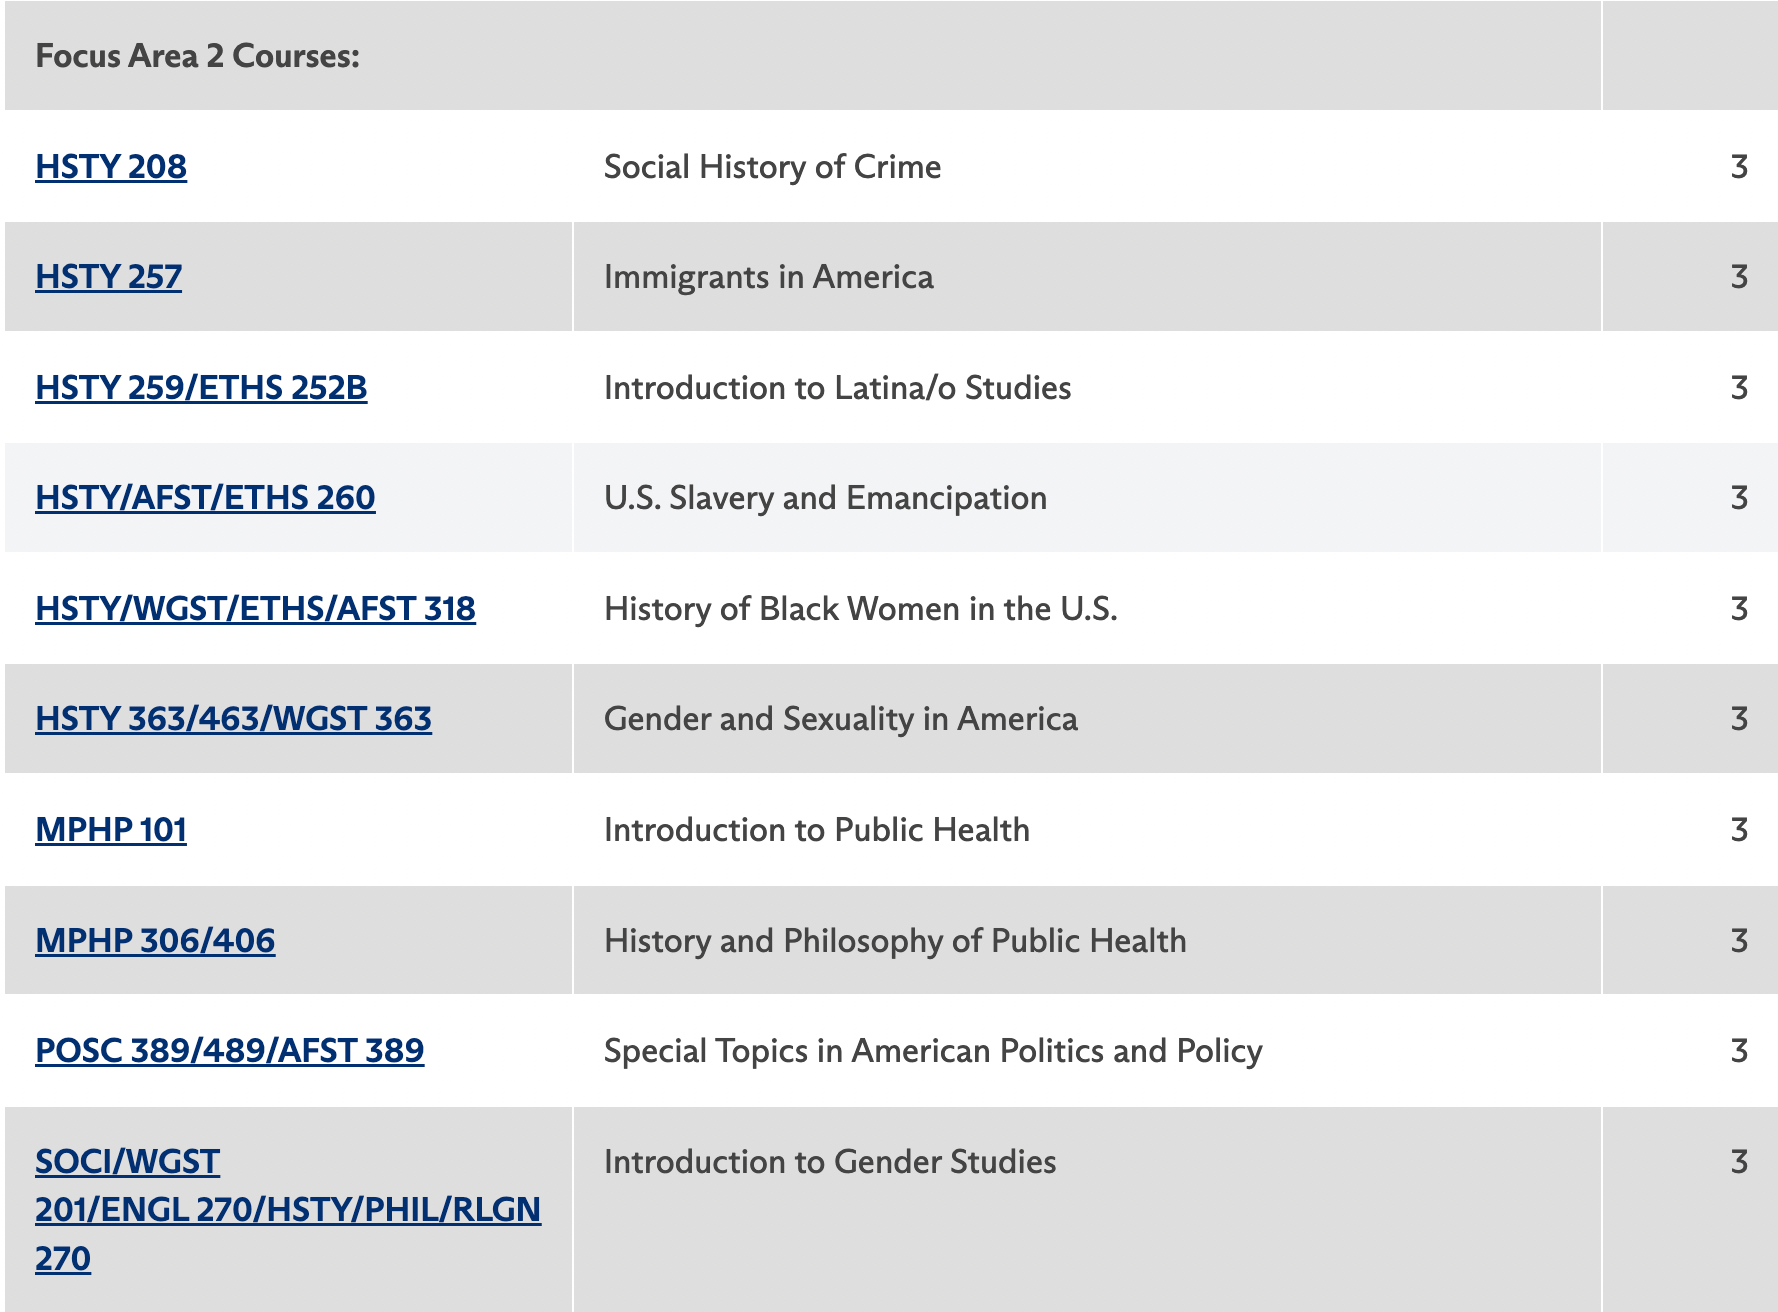Viewport: 1778px width, 1312px height.
Task: Click the 'Social History of Crime' title
Action: (x=772, y=167)
